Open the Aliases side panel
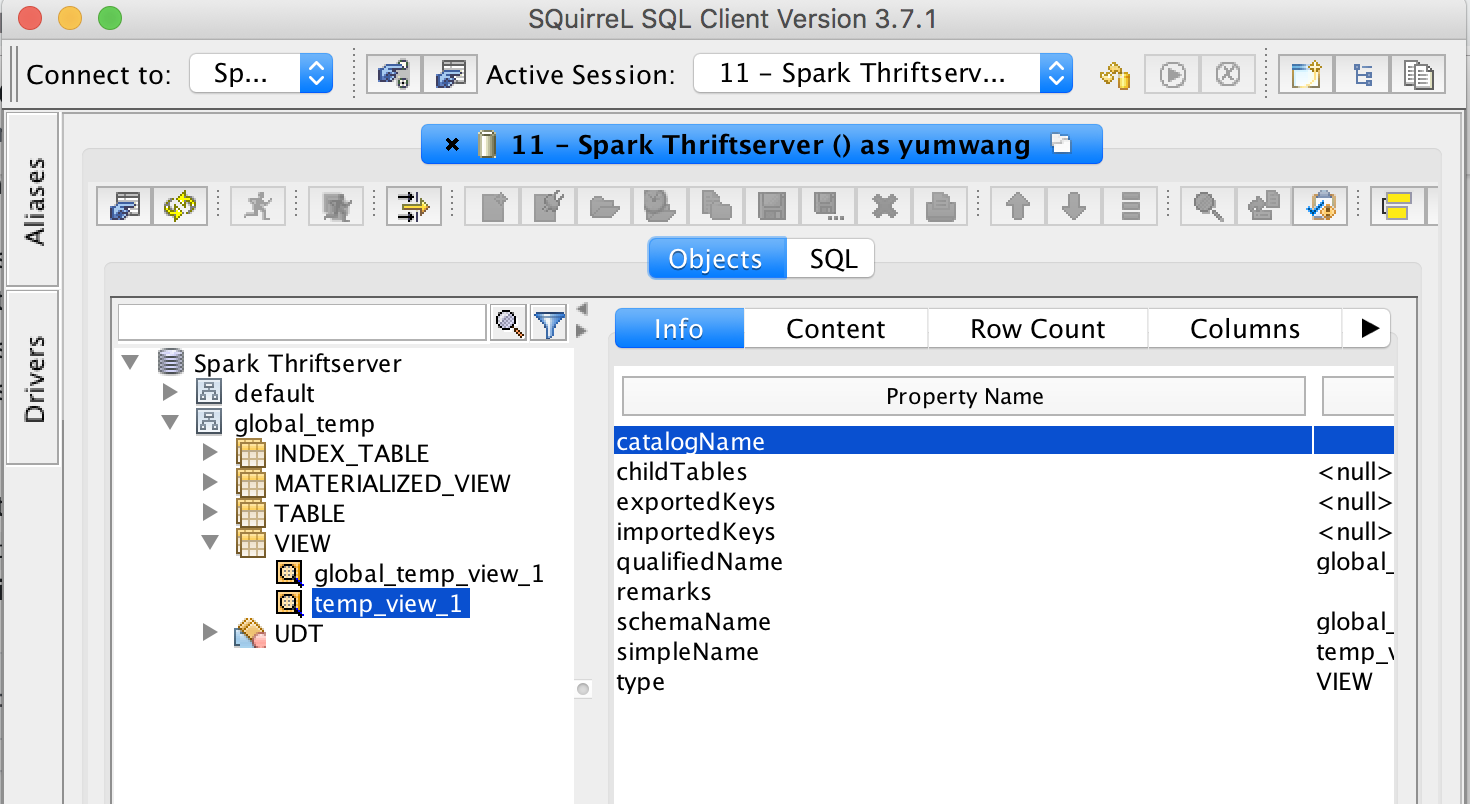This screenshot has height=804, width=1470. pyautogui.click(x=33, y=200)
